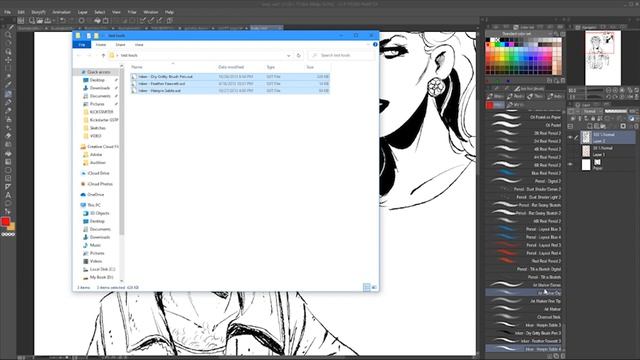Switch Explorer to details view icon
Screen dimensions: 640x360
367,287
